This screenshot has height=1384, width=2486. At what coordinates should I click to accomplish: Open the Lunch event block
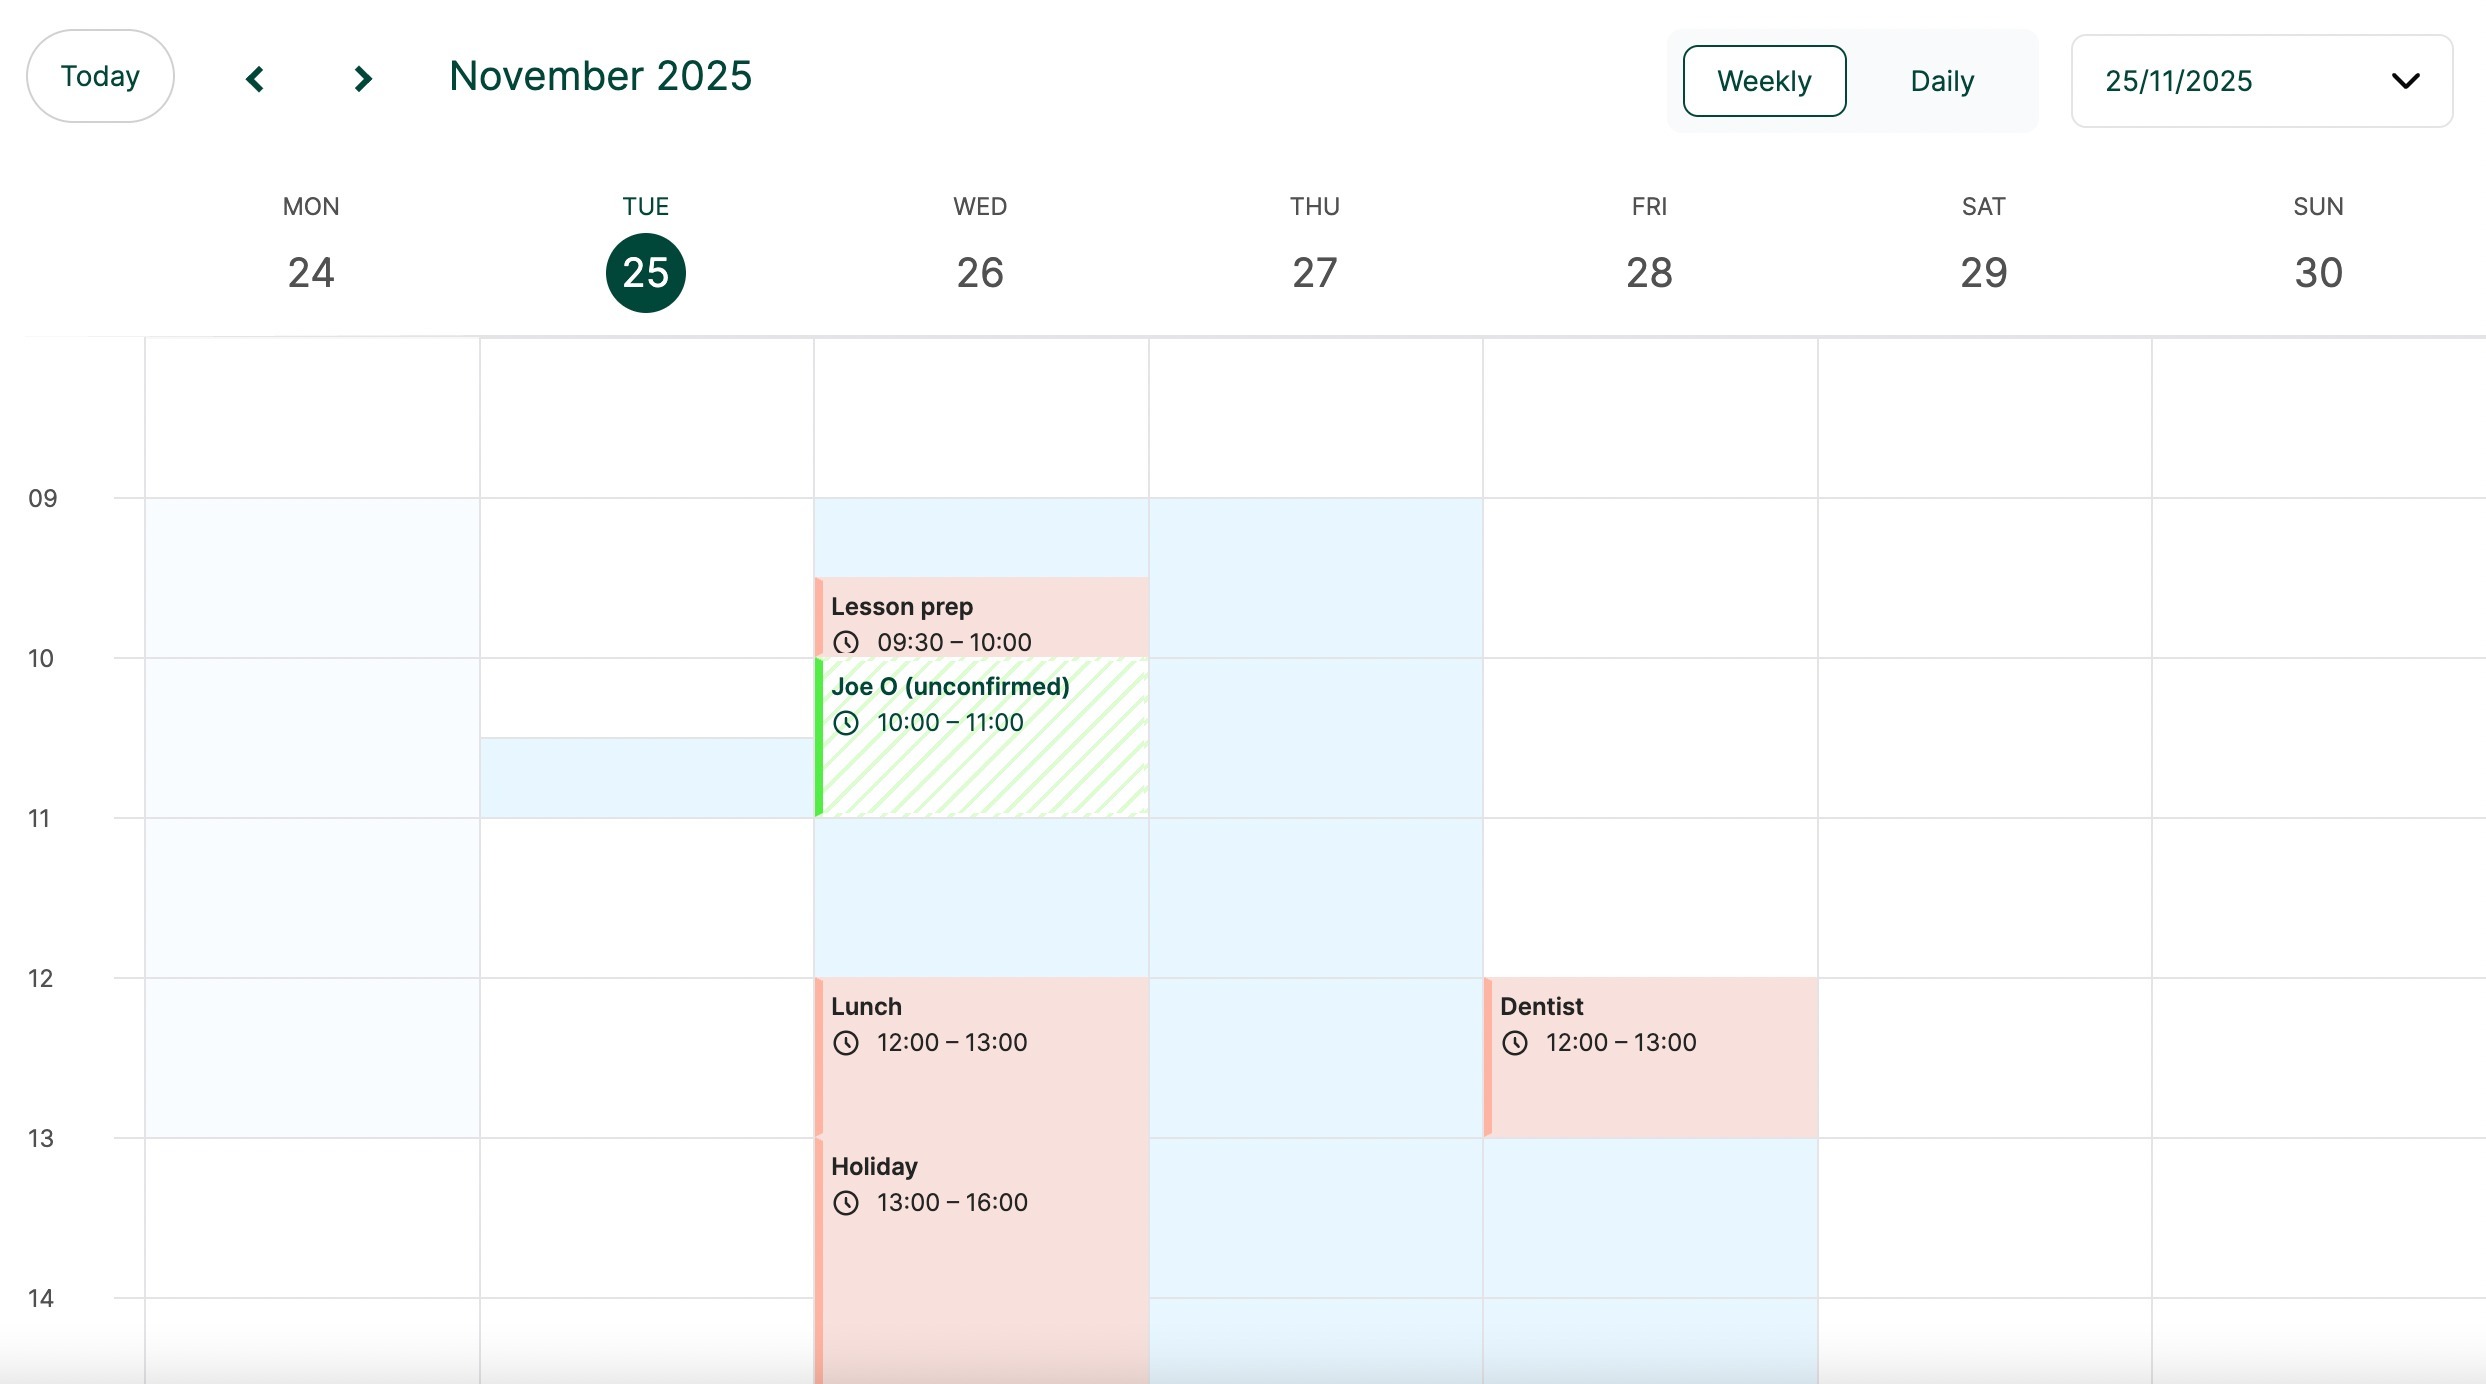(x=982, y=1057)
